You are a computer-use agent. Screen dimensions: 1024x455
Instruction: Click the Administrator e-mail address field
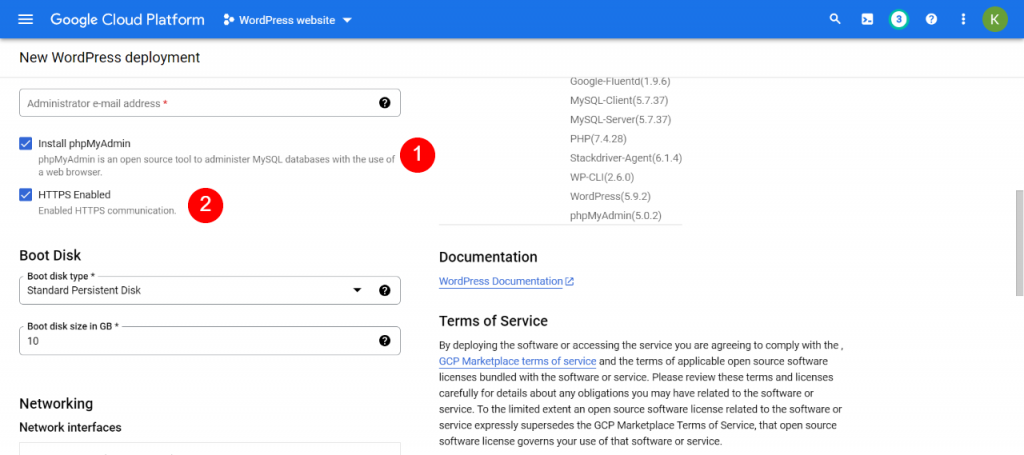210,103
